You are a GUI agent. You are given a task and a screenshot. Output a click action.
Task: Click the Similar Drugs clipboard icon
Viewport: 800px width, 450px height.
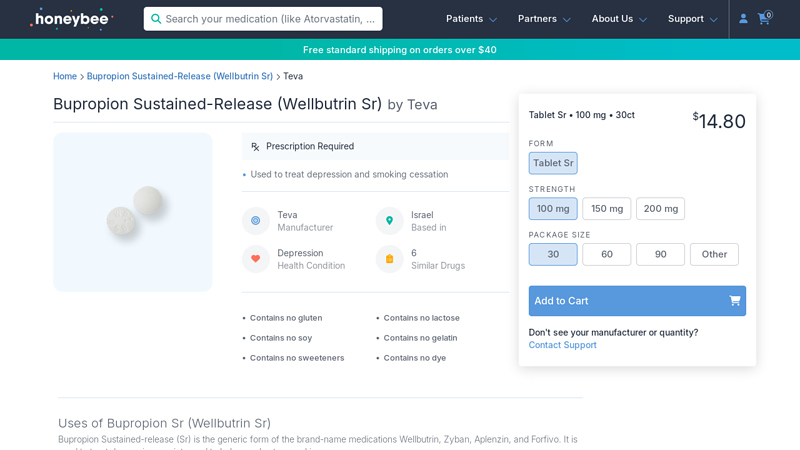pyautogui.click(x=389, y=259)
